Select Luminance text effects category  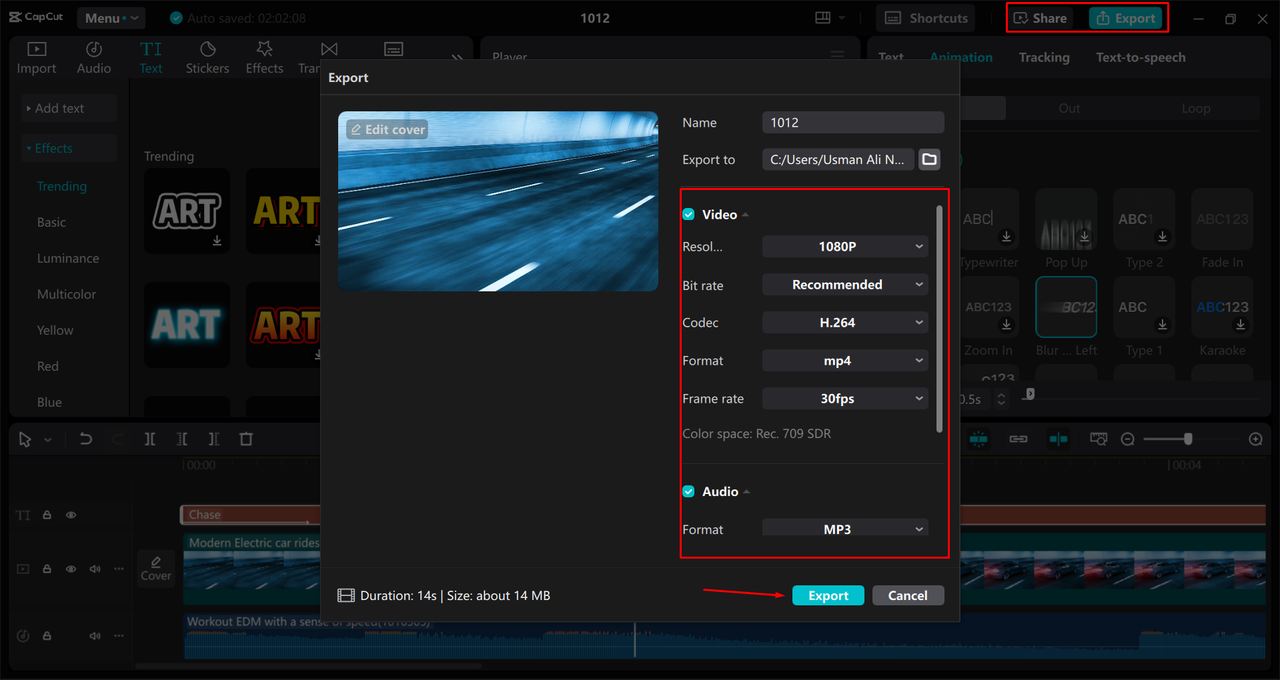pyautogui.click(x=68, y=258)
